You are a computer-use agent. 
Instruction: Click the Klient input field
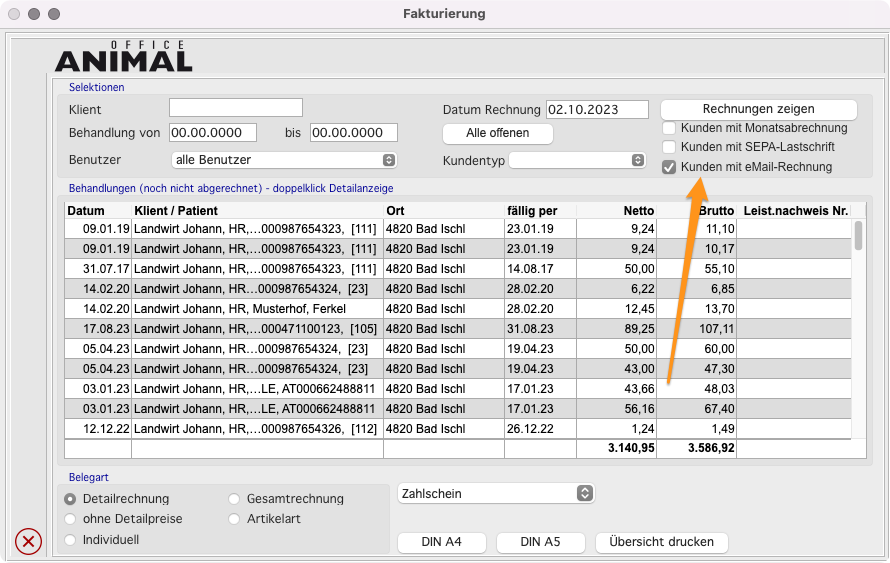(x=235, y=108)
